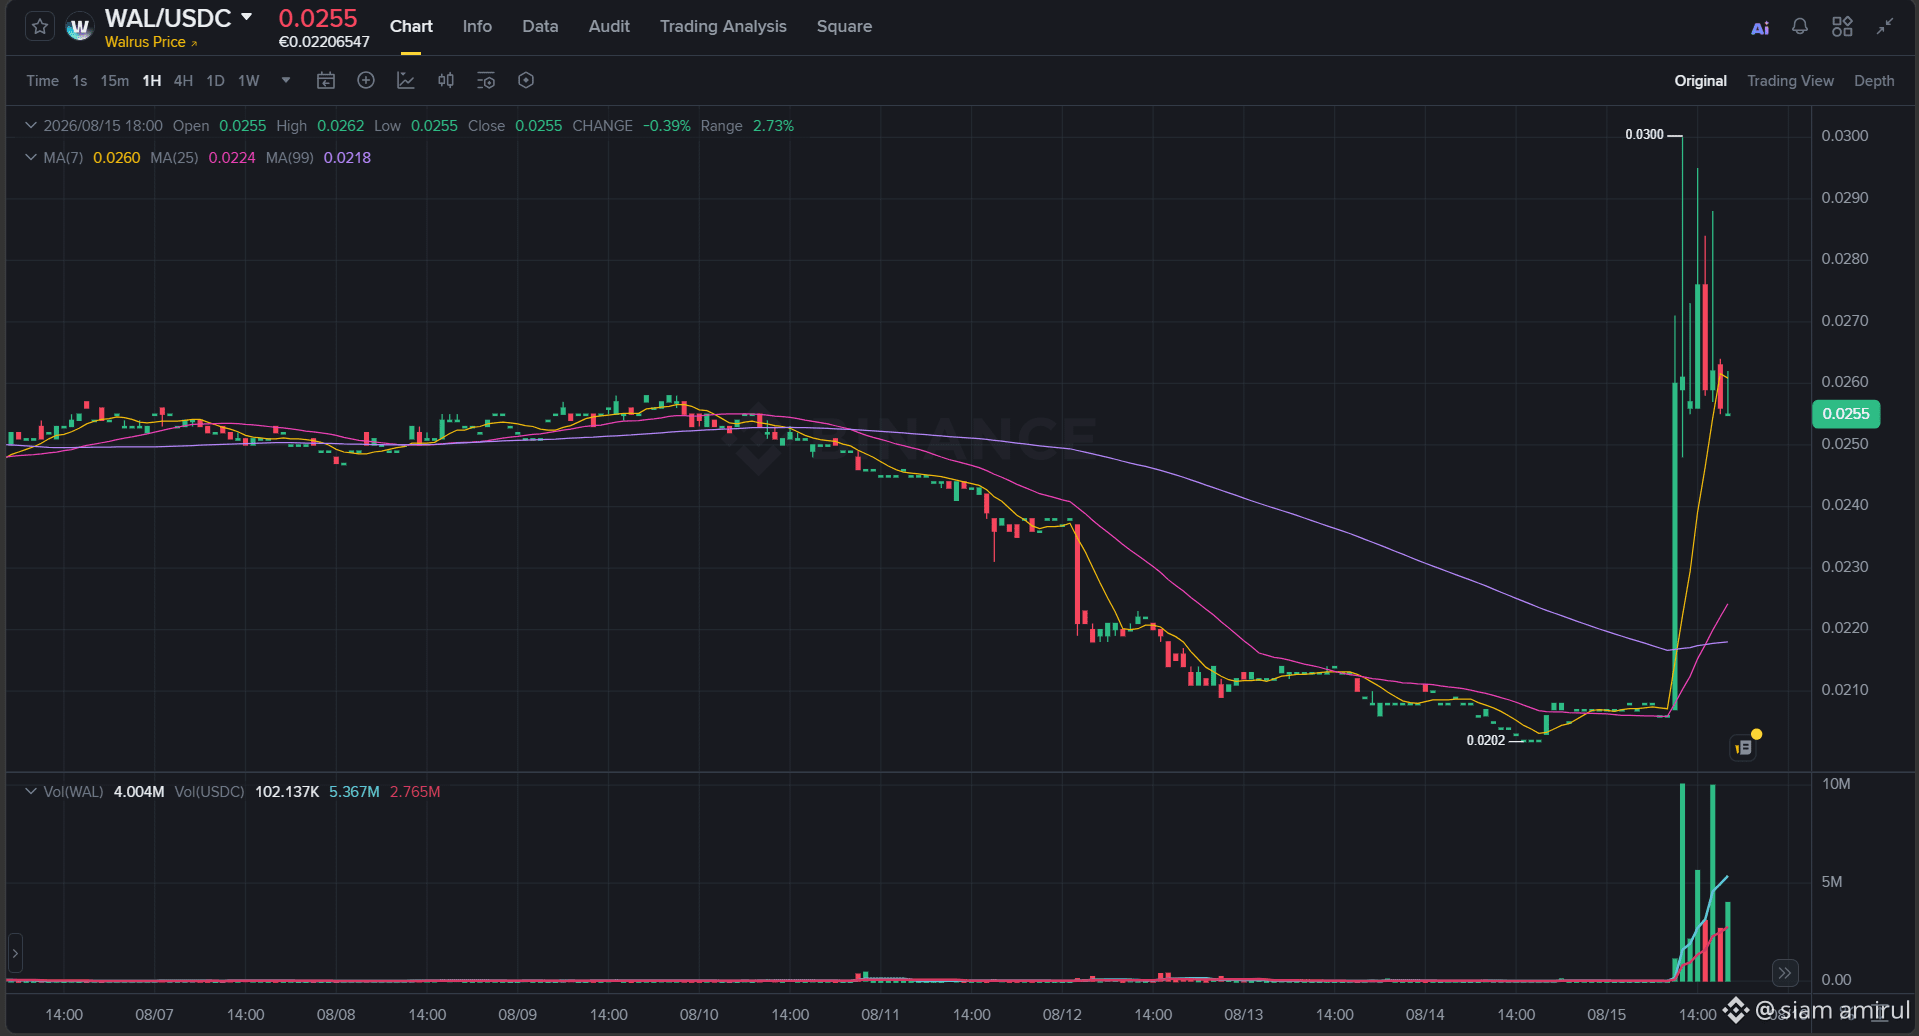Select the 1W interval
This screenshot has width=1919, height=1036.
click(x=249, y=81)
